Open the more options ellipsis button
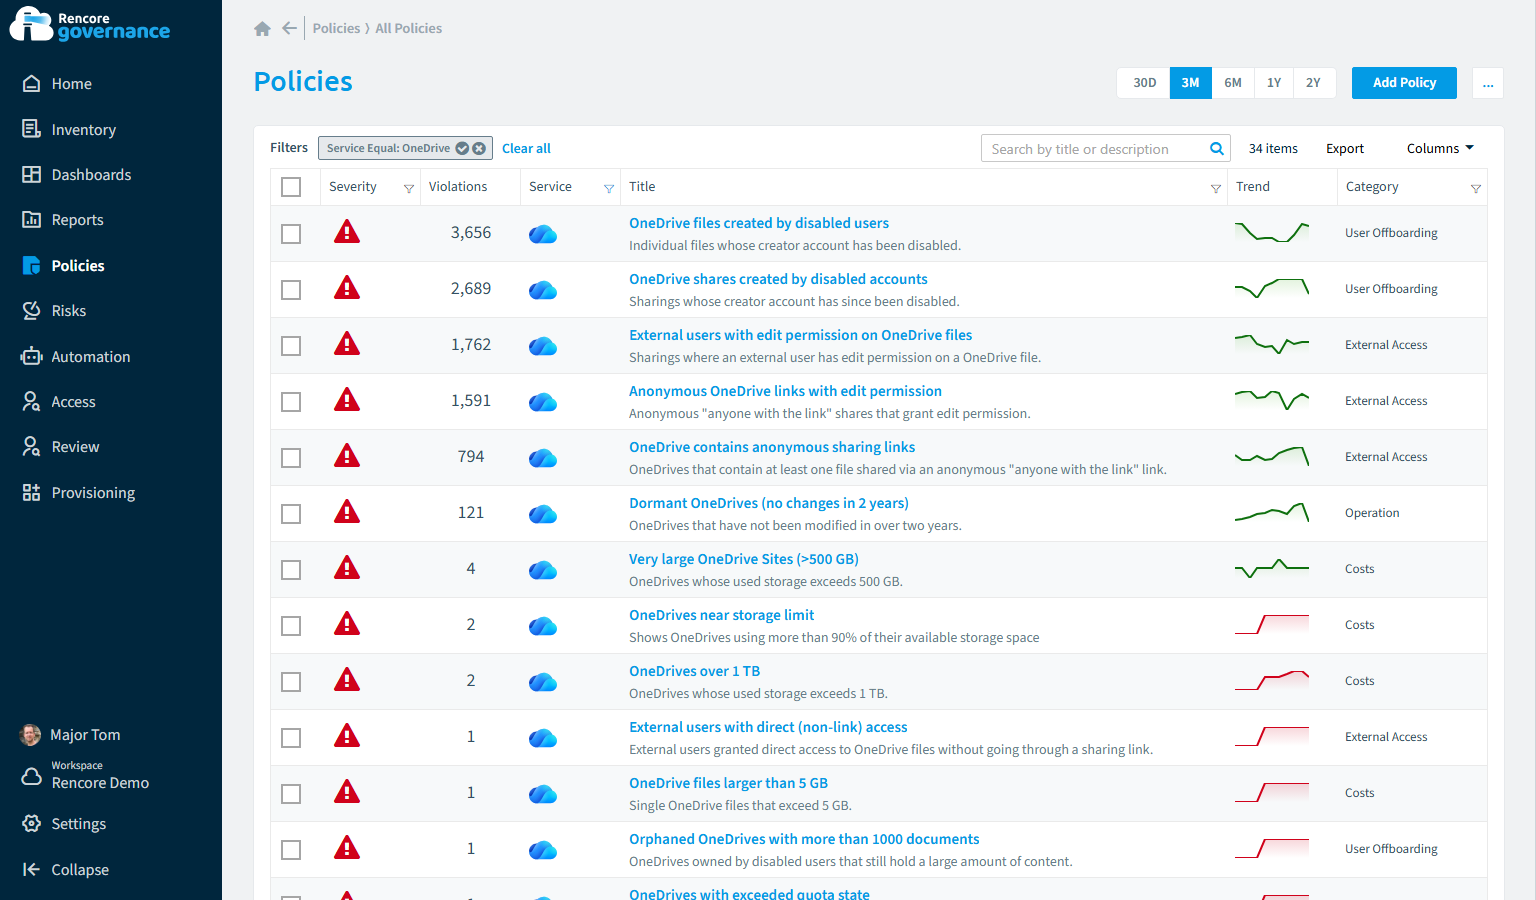Viewport: 1536px width, 900px height. point(1488,83)
